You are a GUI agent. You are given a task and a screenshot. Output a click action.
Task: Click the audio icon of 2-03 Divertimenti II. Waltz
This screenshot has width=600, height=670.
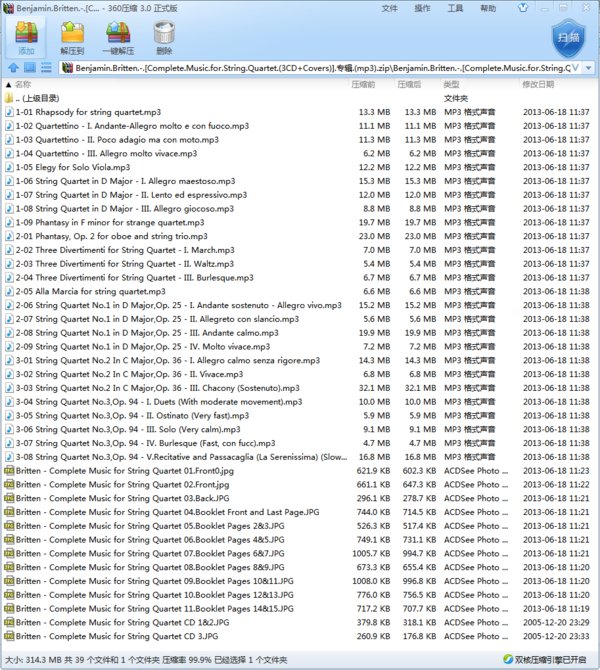9,264
